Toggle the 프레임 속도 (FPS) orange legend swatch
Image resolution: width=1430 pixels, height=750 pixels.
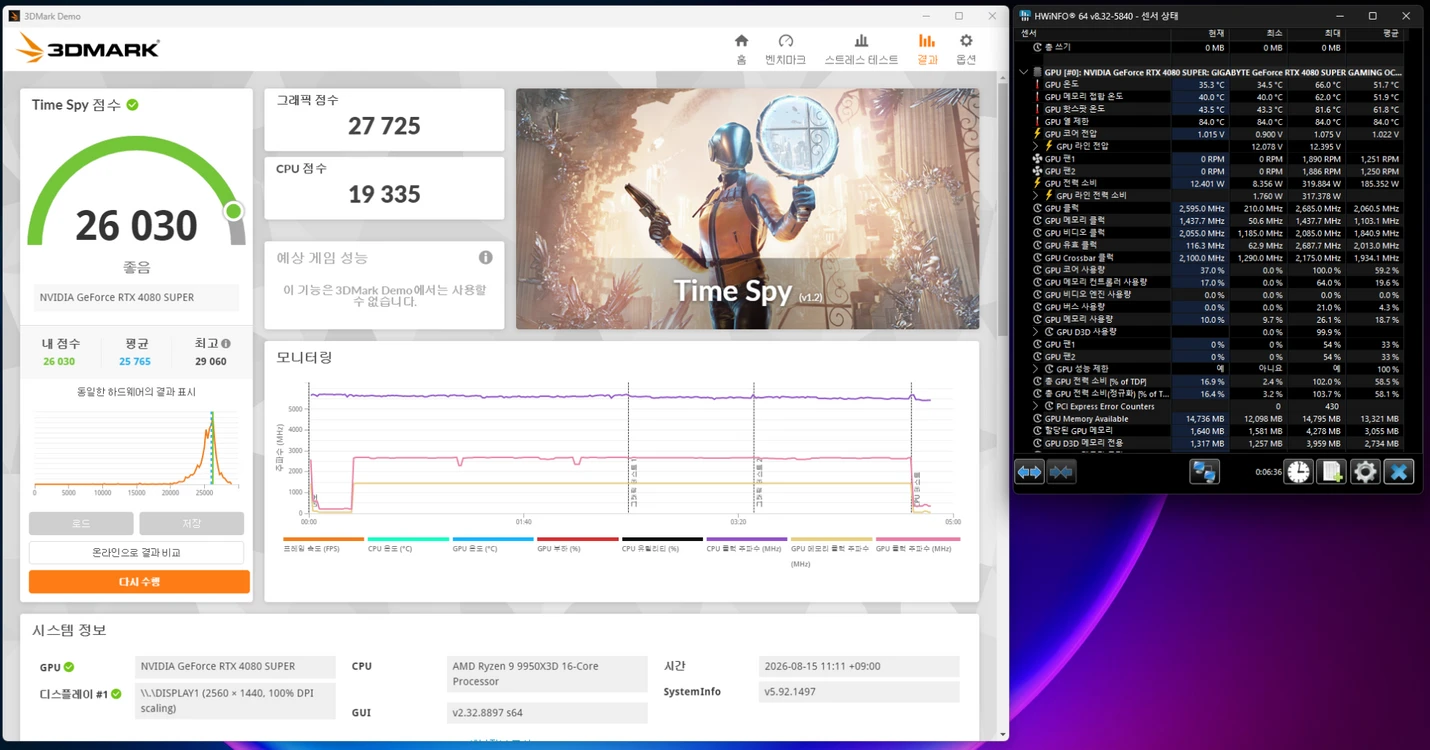click(x=324, y=539)
